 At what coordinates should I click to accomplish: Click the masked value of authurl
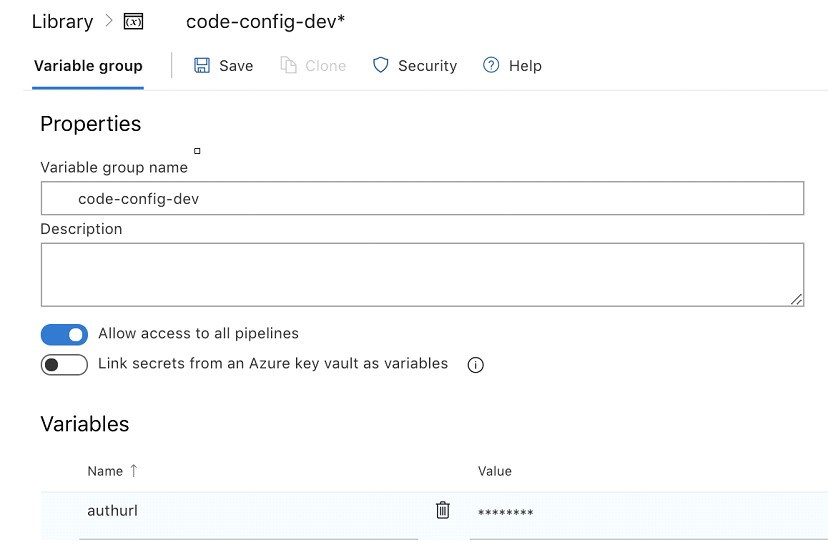tap(505, 513)
